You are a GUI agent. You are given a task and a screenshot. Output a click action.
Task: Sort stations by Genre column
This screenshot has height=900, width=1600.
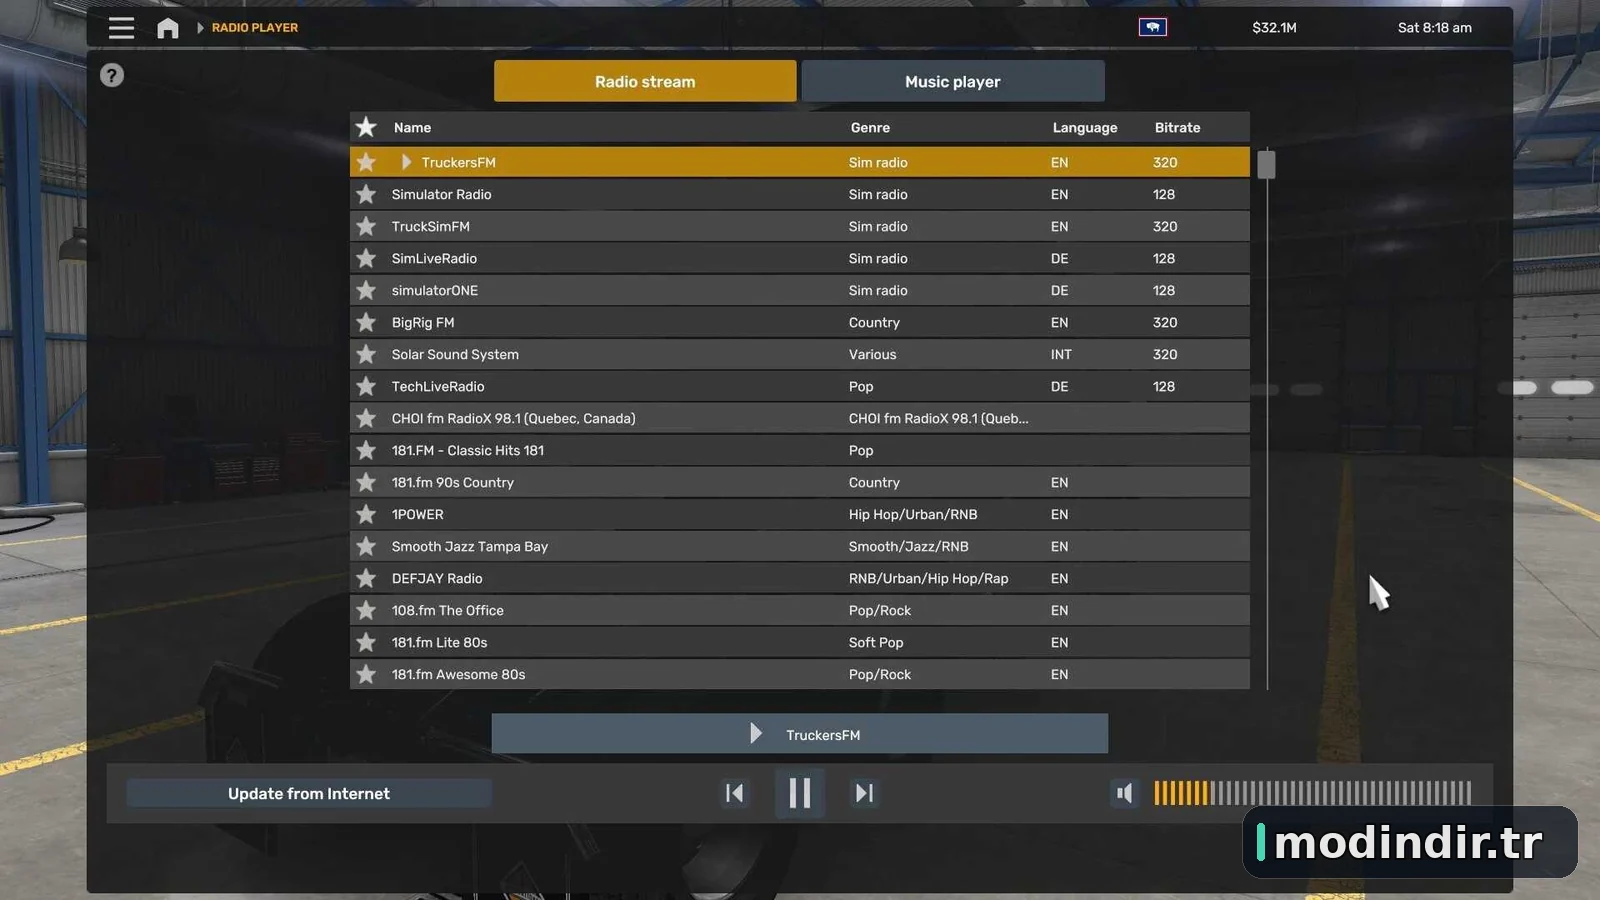870,127
